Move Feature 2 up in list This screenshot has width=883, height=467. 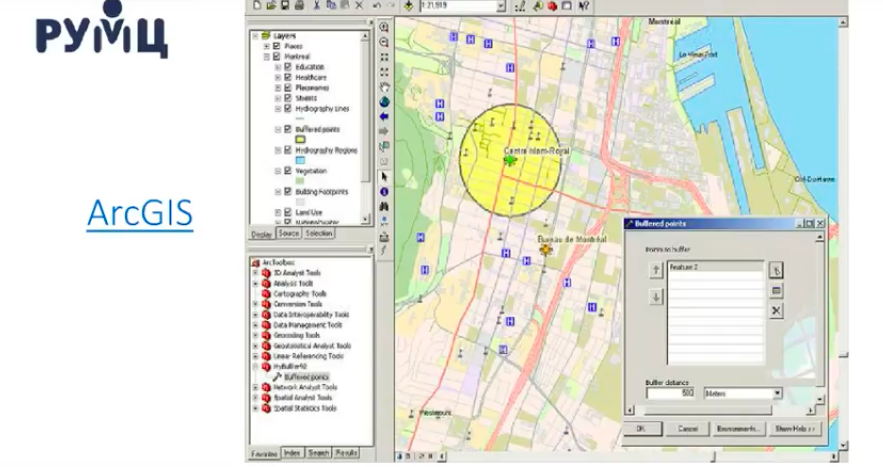click(655, 270)
